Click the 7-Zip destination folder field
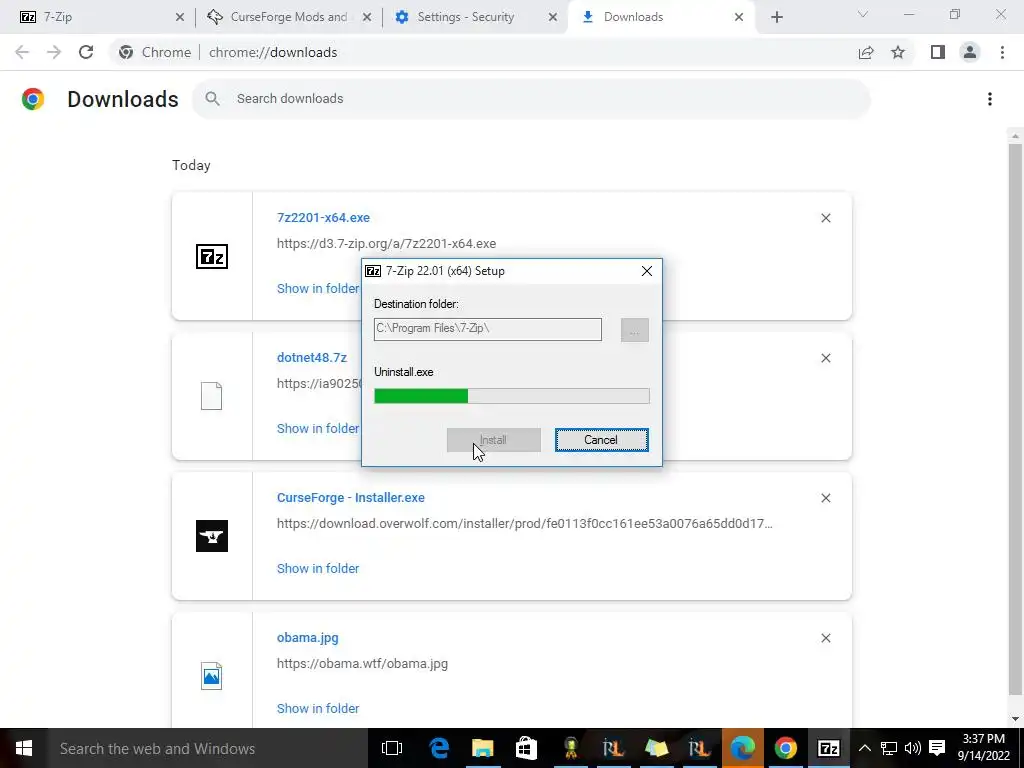 488,329
